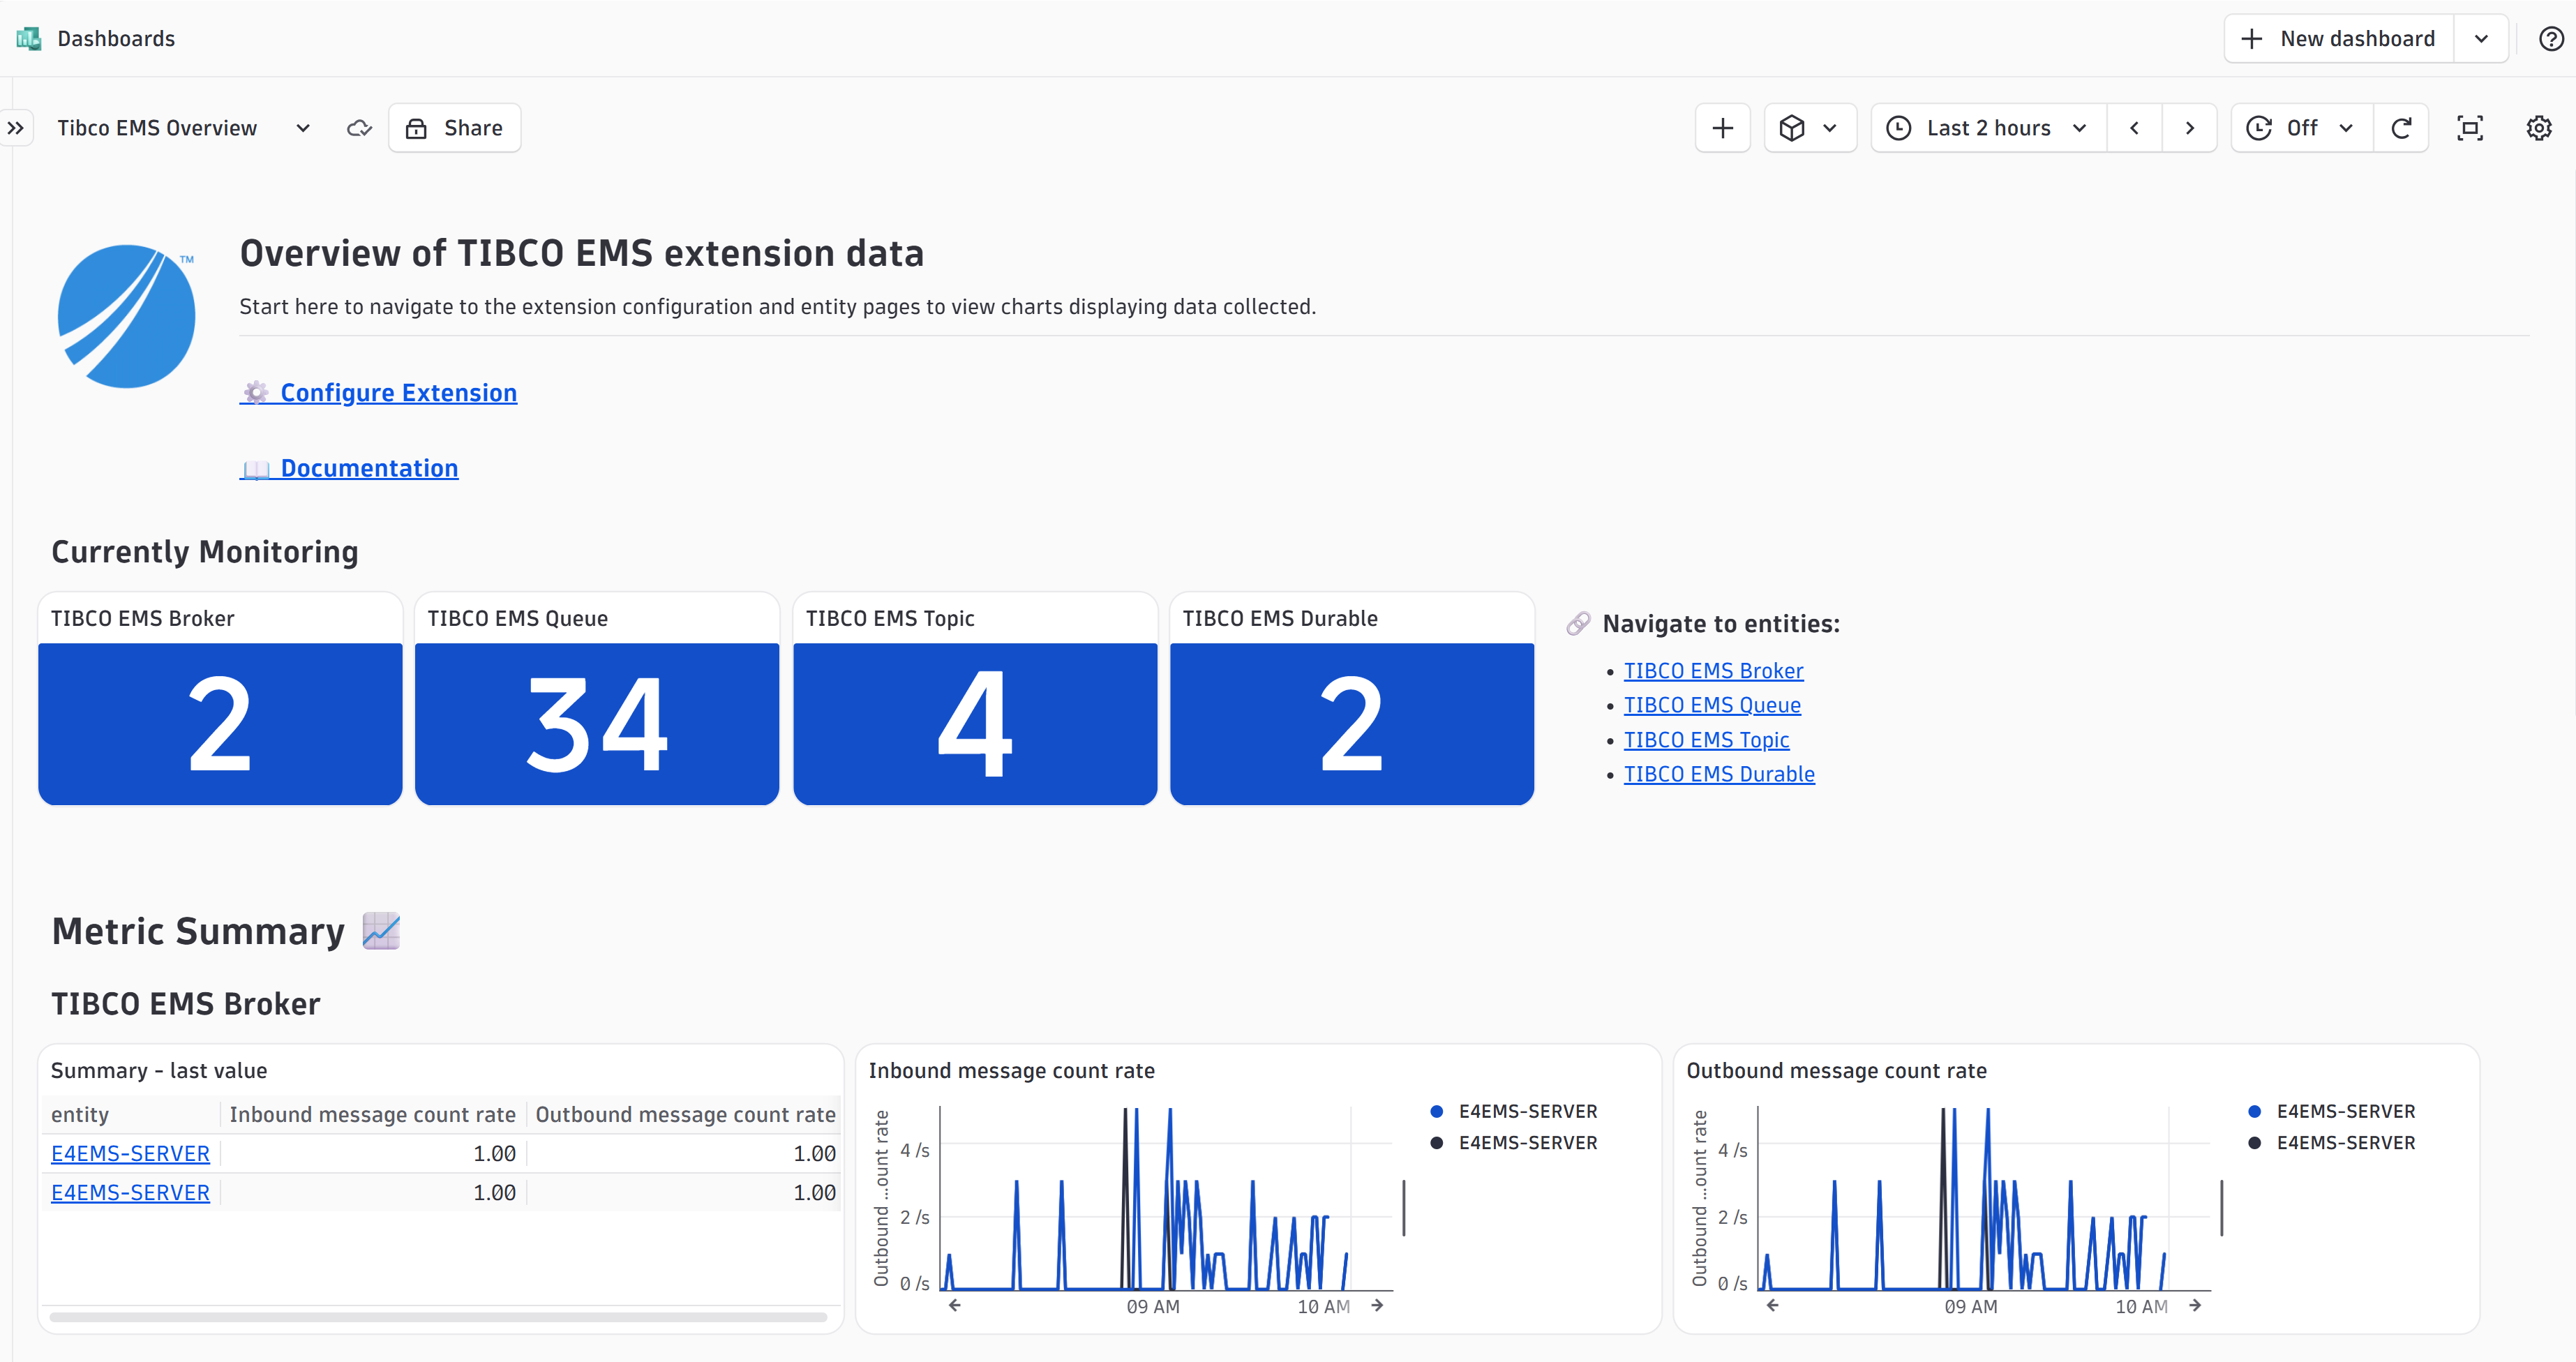
Task: Sort by Inbound message count rate column
Action: click(372, 1114)
